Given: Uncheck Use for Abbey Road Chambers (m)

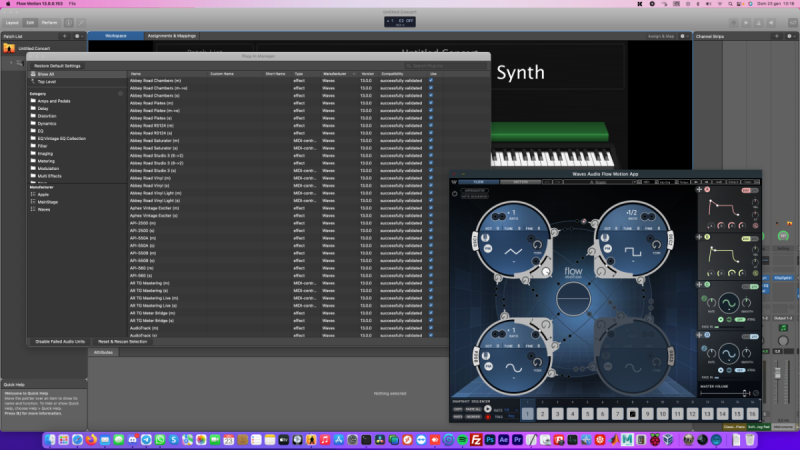Looking at the screenshot, I should point(431,80).
